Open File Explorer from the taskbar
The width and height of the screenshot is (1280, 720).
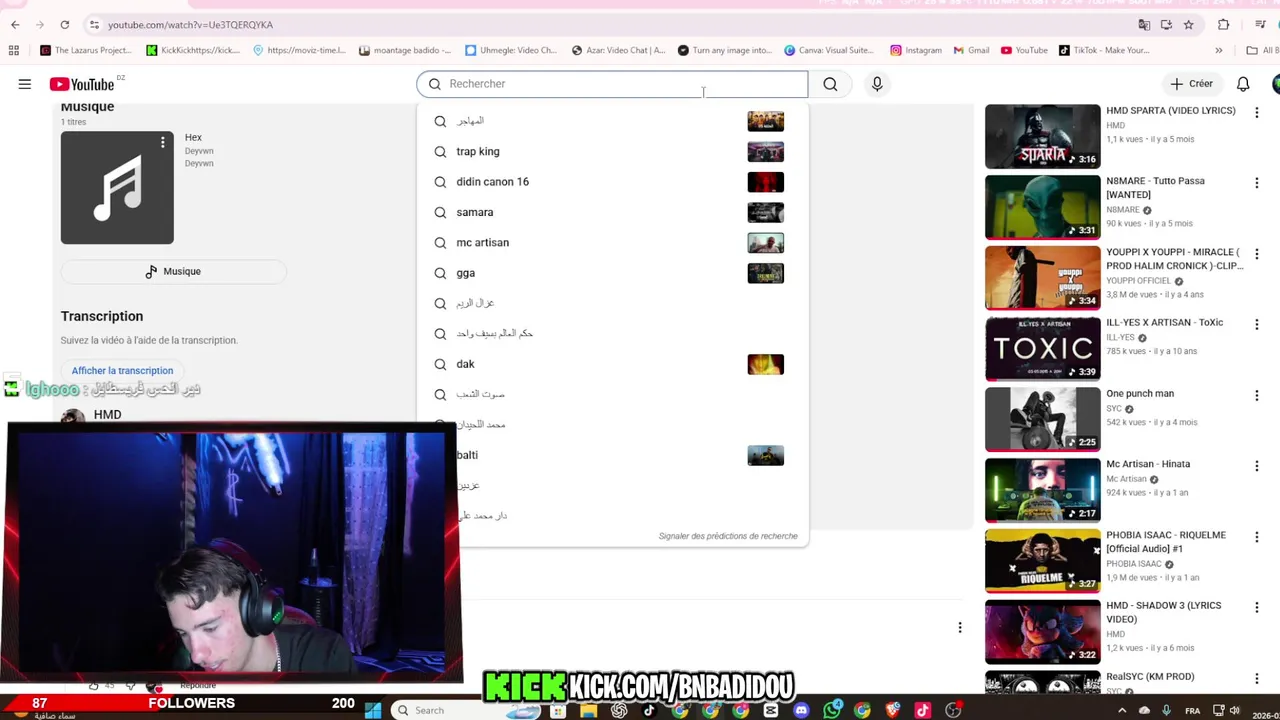pyautogui.click(x=589, y=711)
